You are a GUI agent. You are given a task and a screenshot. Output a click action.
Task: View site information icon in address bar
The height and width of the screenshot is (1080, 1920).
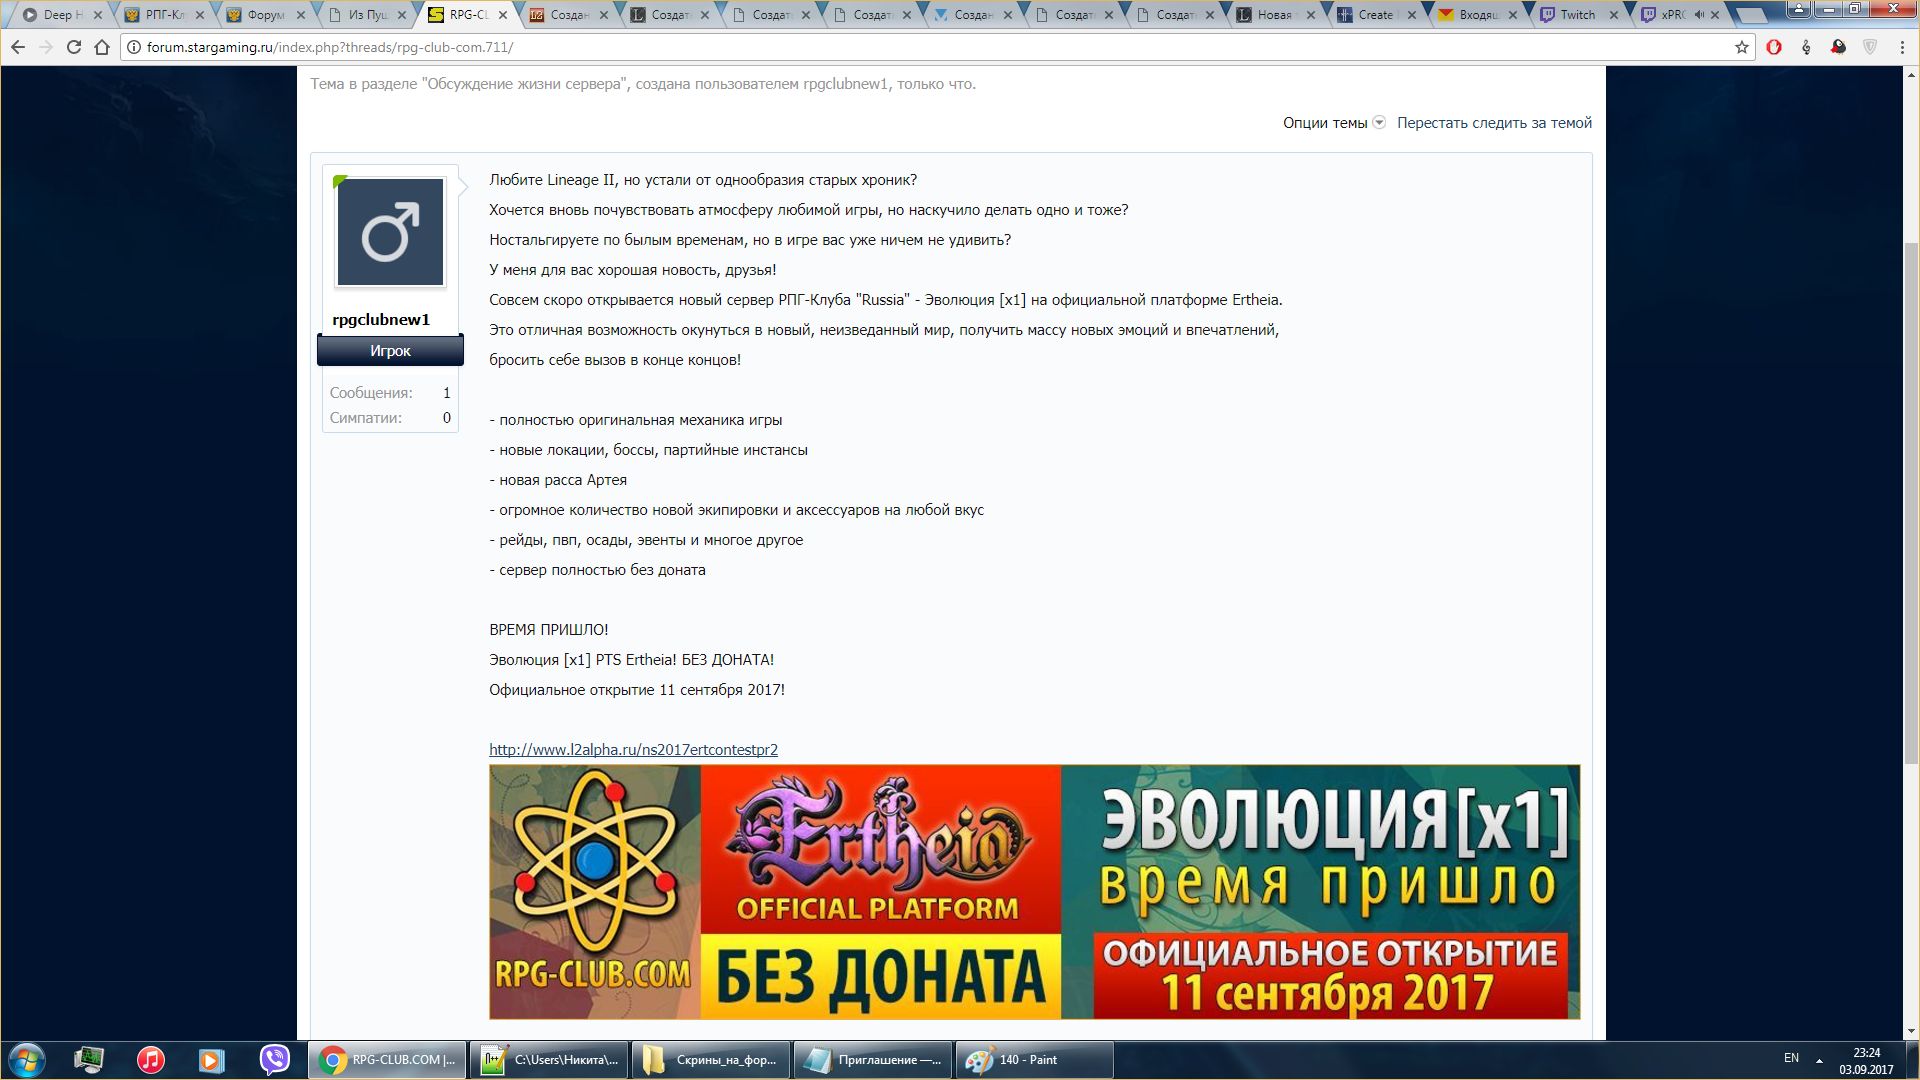point(134,47)
